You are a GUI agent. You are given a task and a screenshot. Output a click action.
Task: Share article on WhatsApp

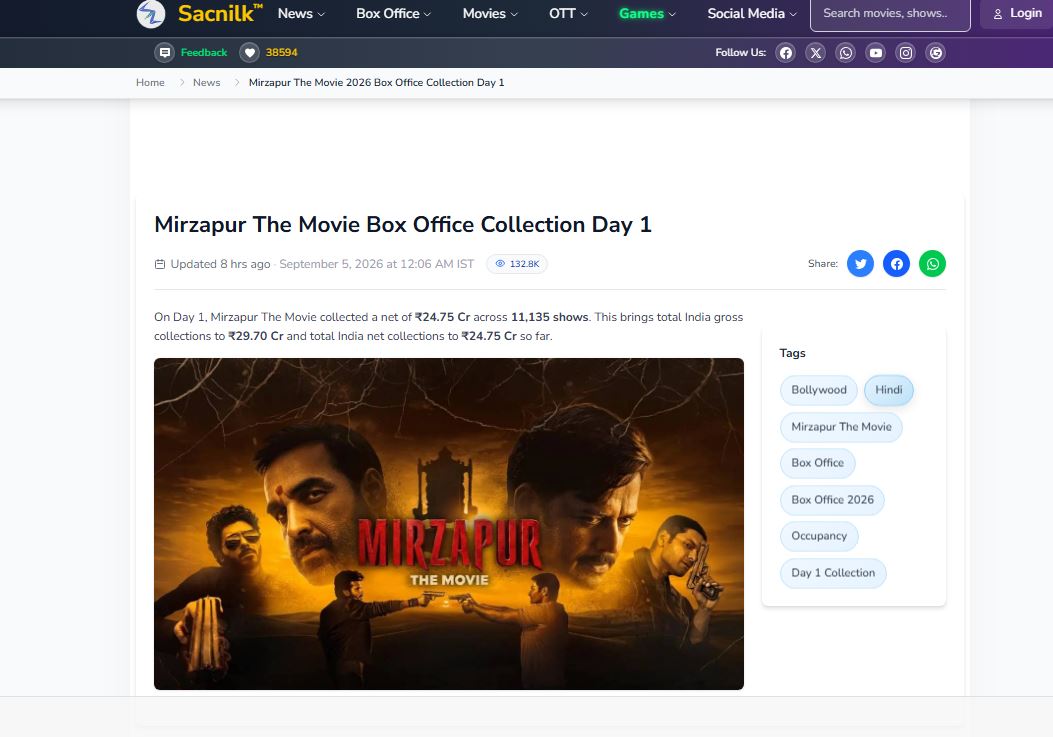tap(932, 263)
